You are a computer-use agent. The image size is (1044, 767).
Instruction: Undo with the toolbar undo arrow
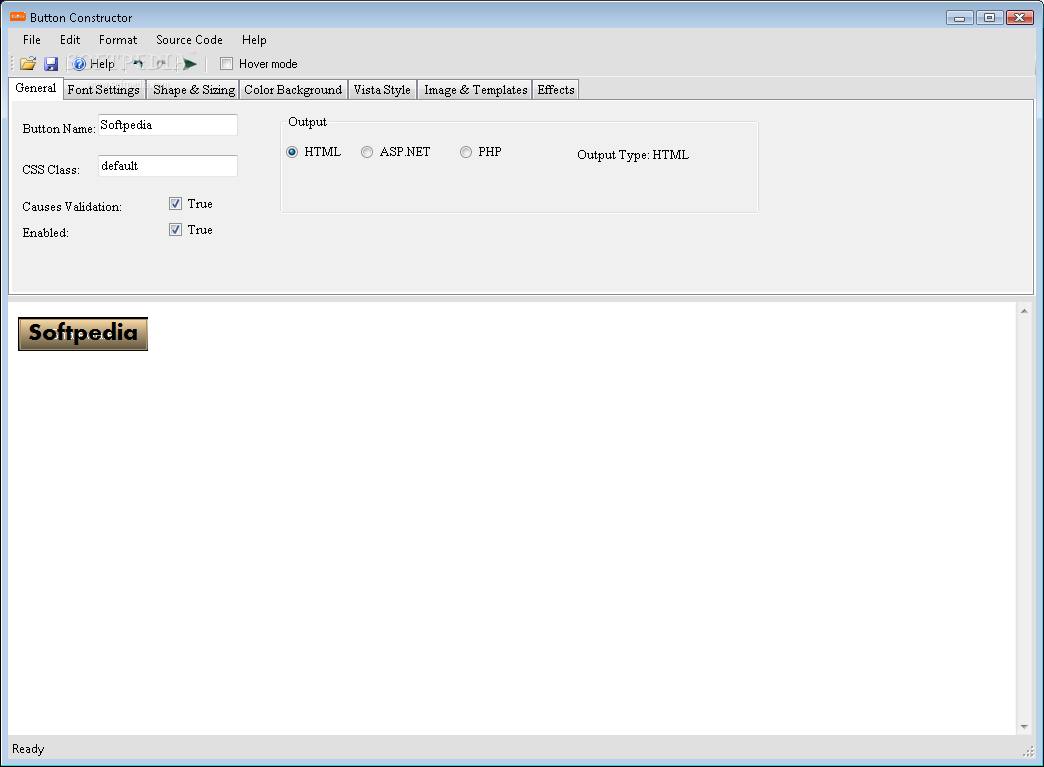[x=138, y=64]
